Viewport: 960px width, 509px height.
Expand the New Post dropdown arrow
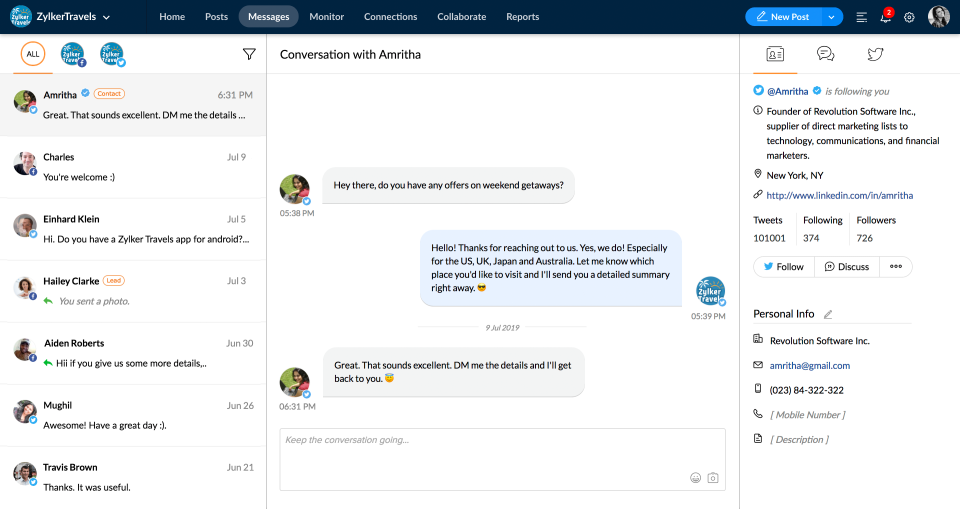click(831, 17)
